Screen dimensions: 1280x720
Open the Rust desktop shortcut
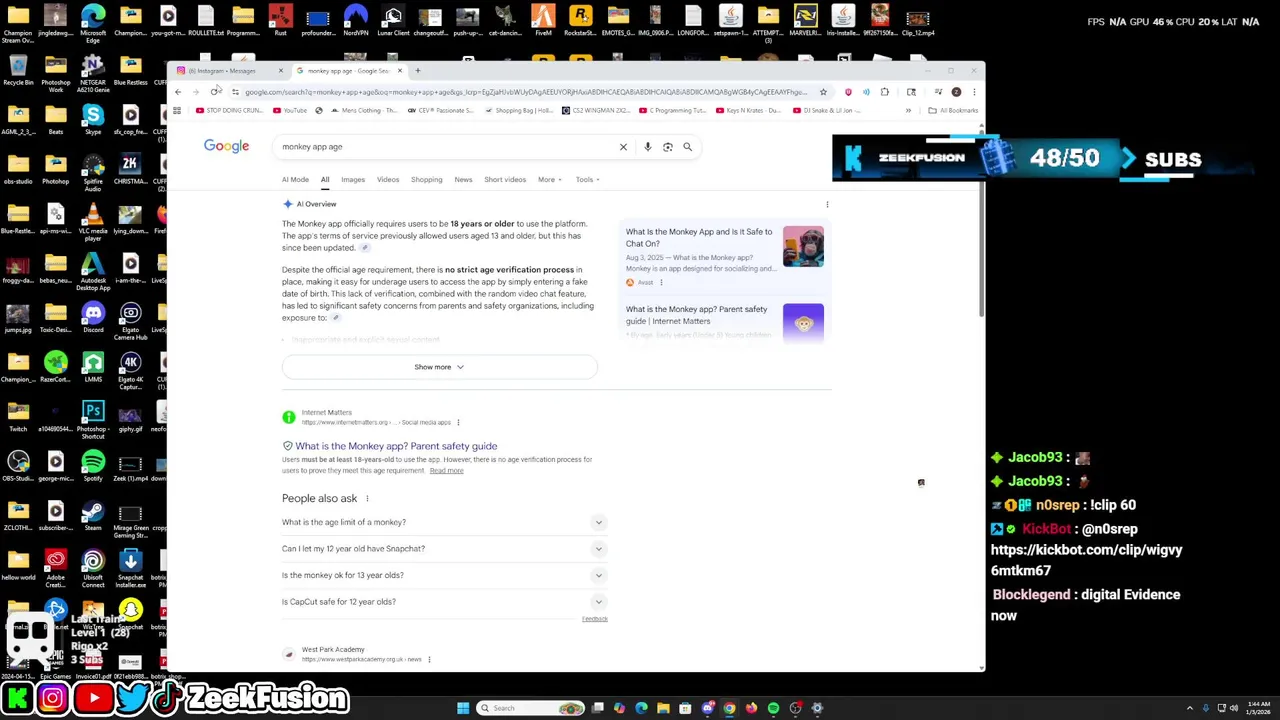click(280, 20)
